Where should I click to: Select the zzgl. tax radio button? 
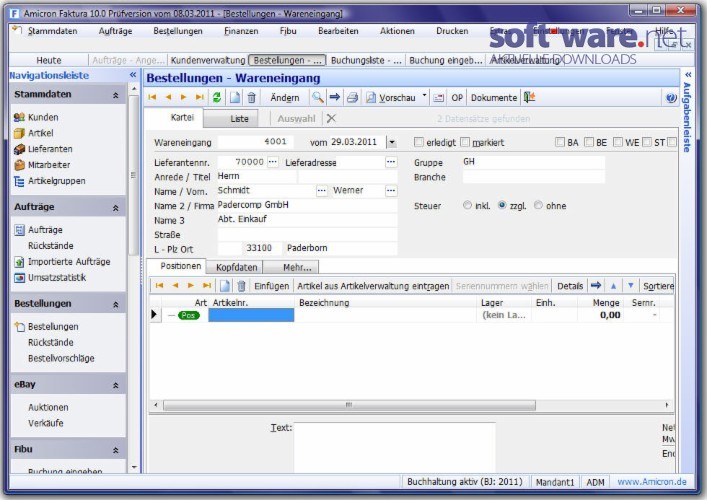click(x=501, y=205)
